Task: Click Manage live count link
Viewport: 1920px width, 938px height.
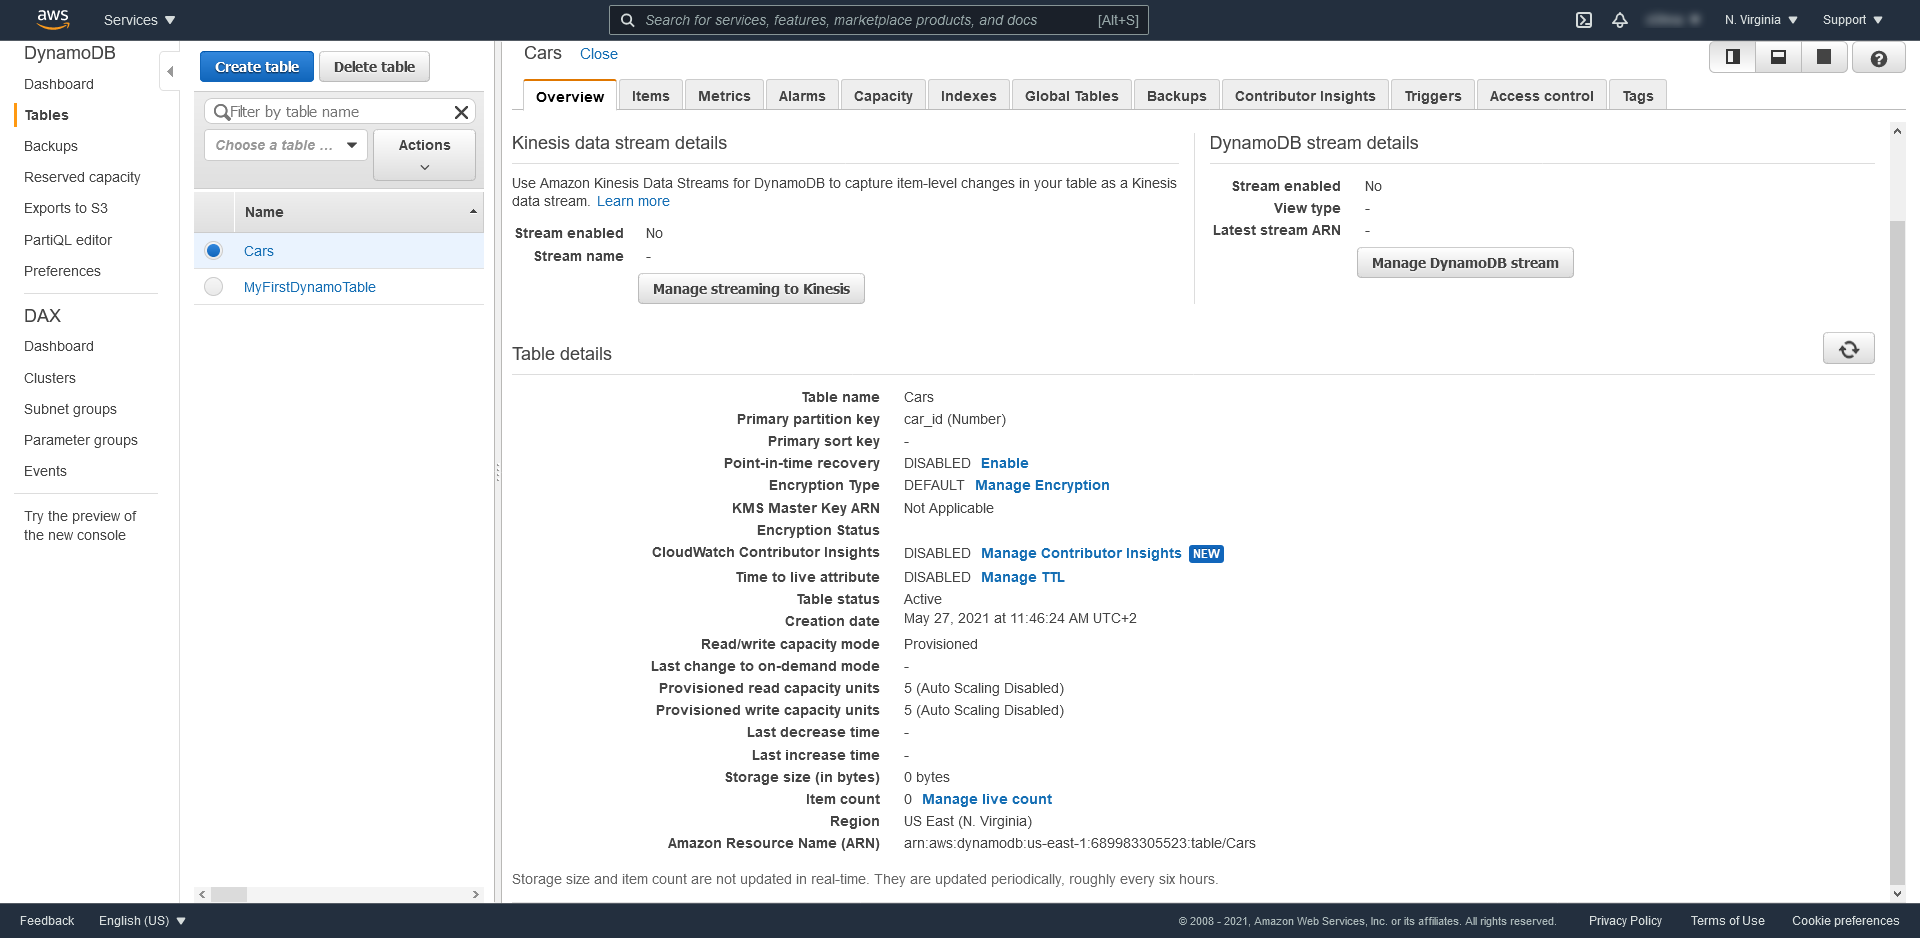Action: tap(987, 799)
